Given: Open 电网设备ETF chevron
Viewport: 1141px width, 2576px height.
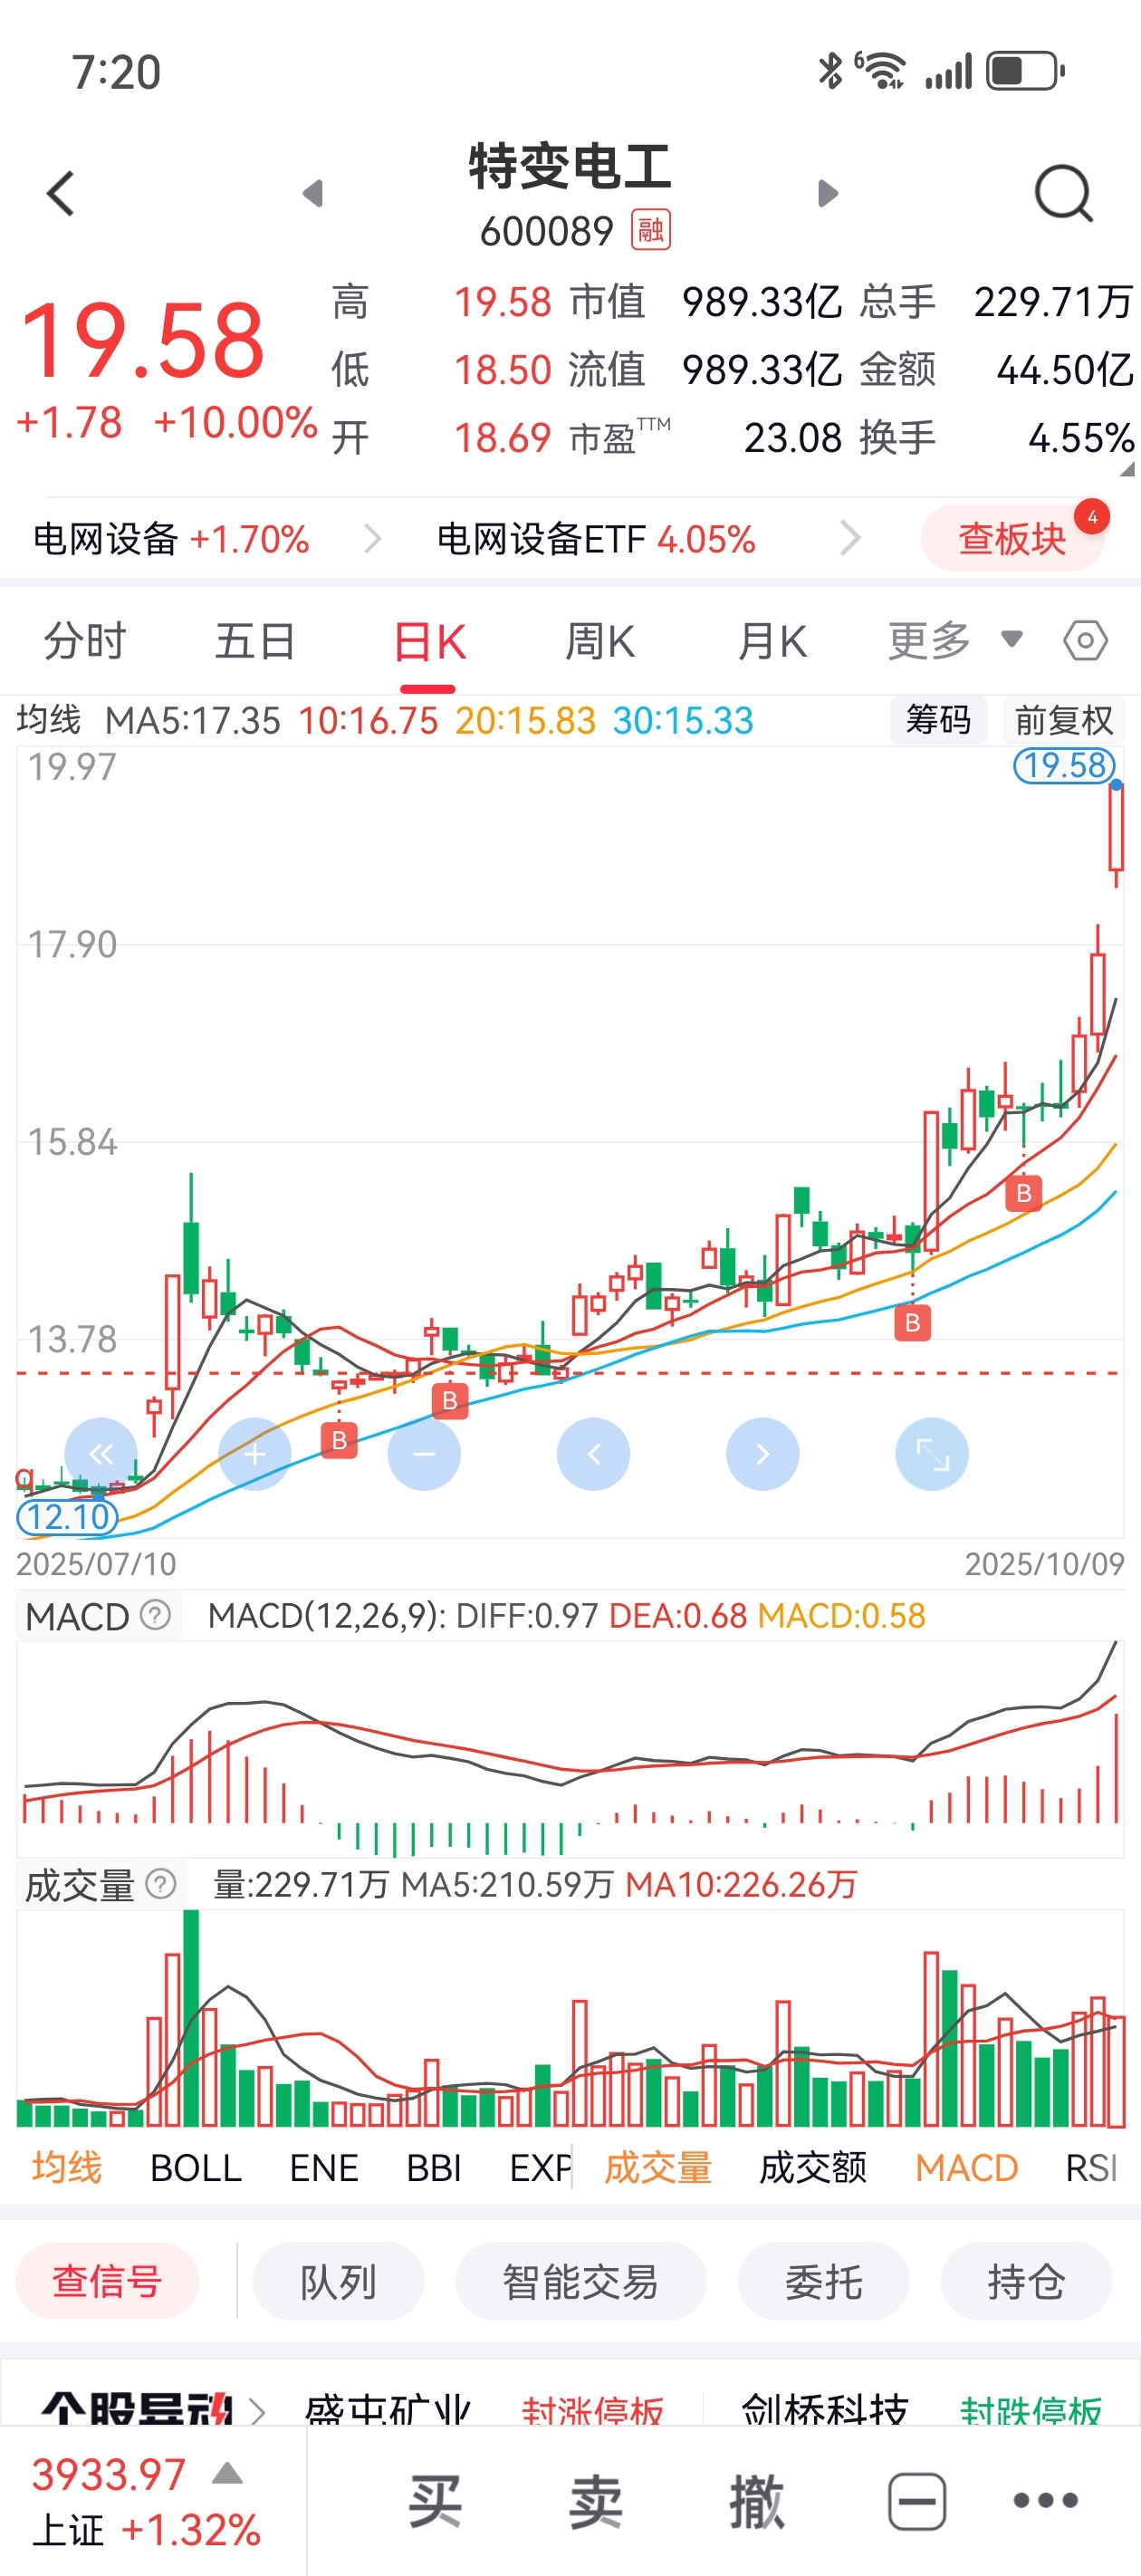Looking at the screenshot, I should click(x=850, y=538).
